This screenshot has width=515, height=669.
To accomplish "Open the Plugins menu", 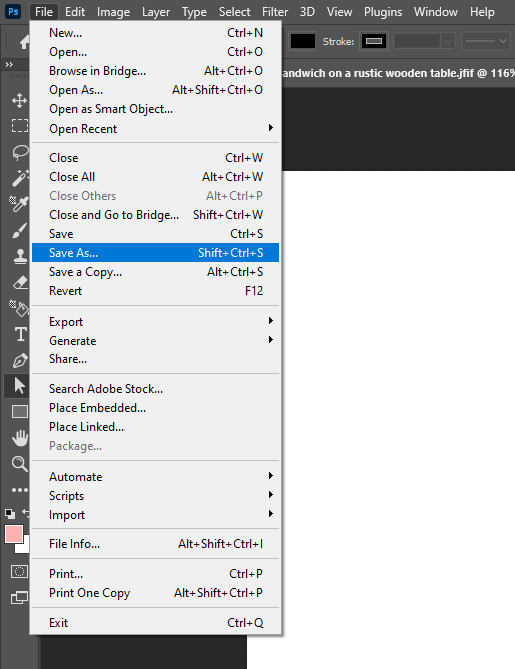I will (x=383, y=12).
